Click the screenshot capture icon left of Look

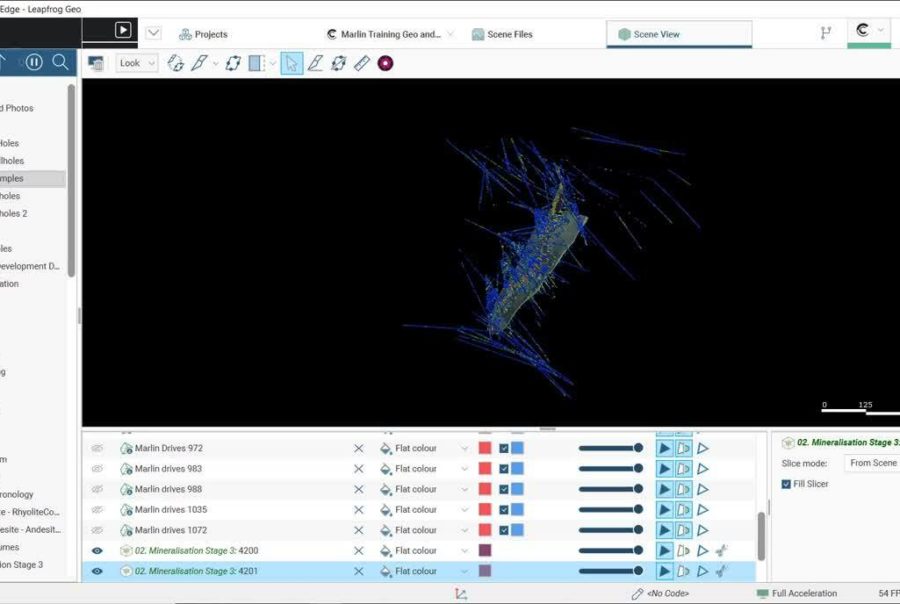(95, 62)
